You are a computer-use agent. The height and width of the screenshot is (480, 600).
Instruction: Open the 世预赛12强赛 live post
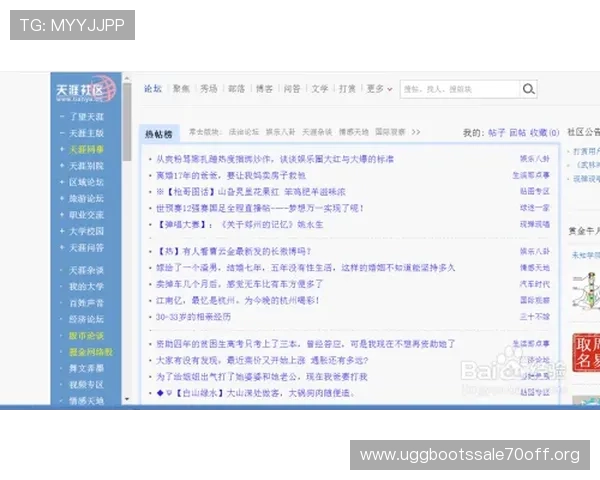tap(259, 208)
